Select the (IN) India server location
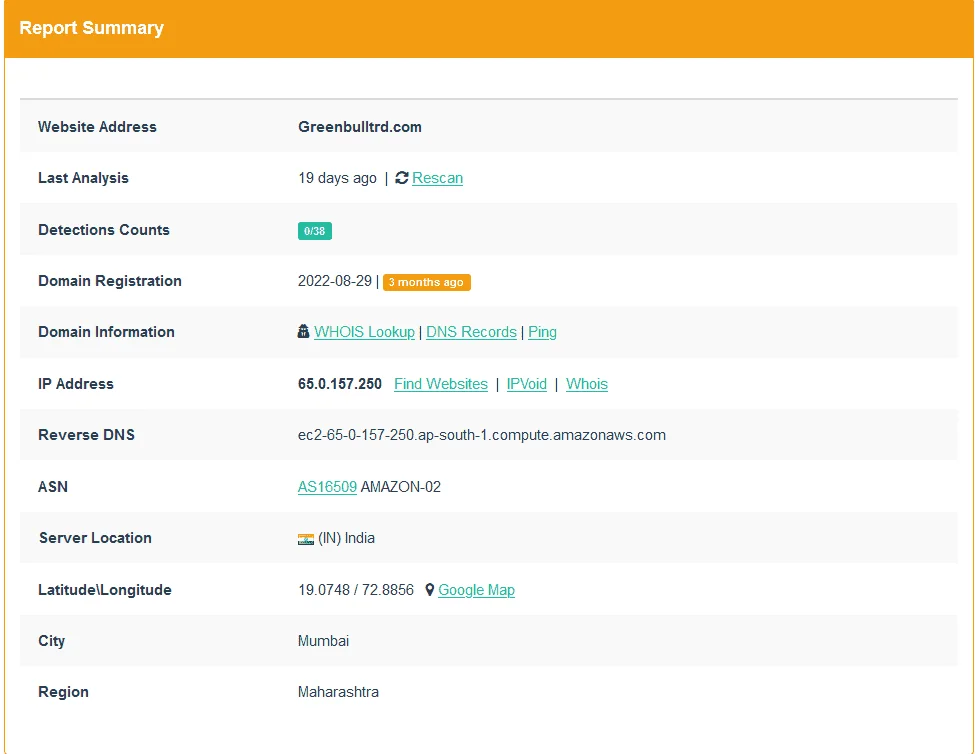Screen dimensions: 976x754 pos(346,538)
